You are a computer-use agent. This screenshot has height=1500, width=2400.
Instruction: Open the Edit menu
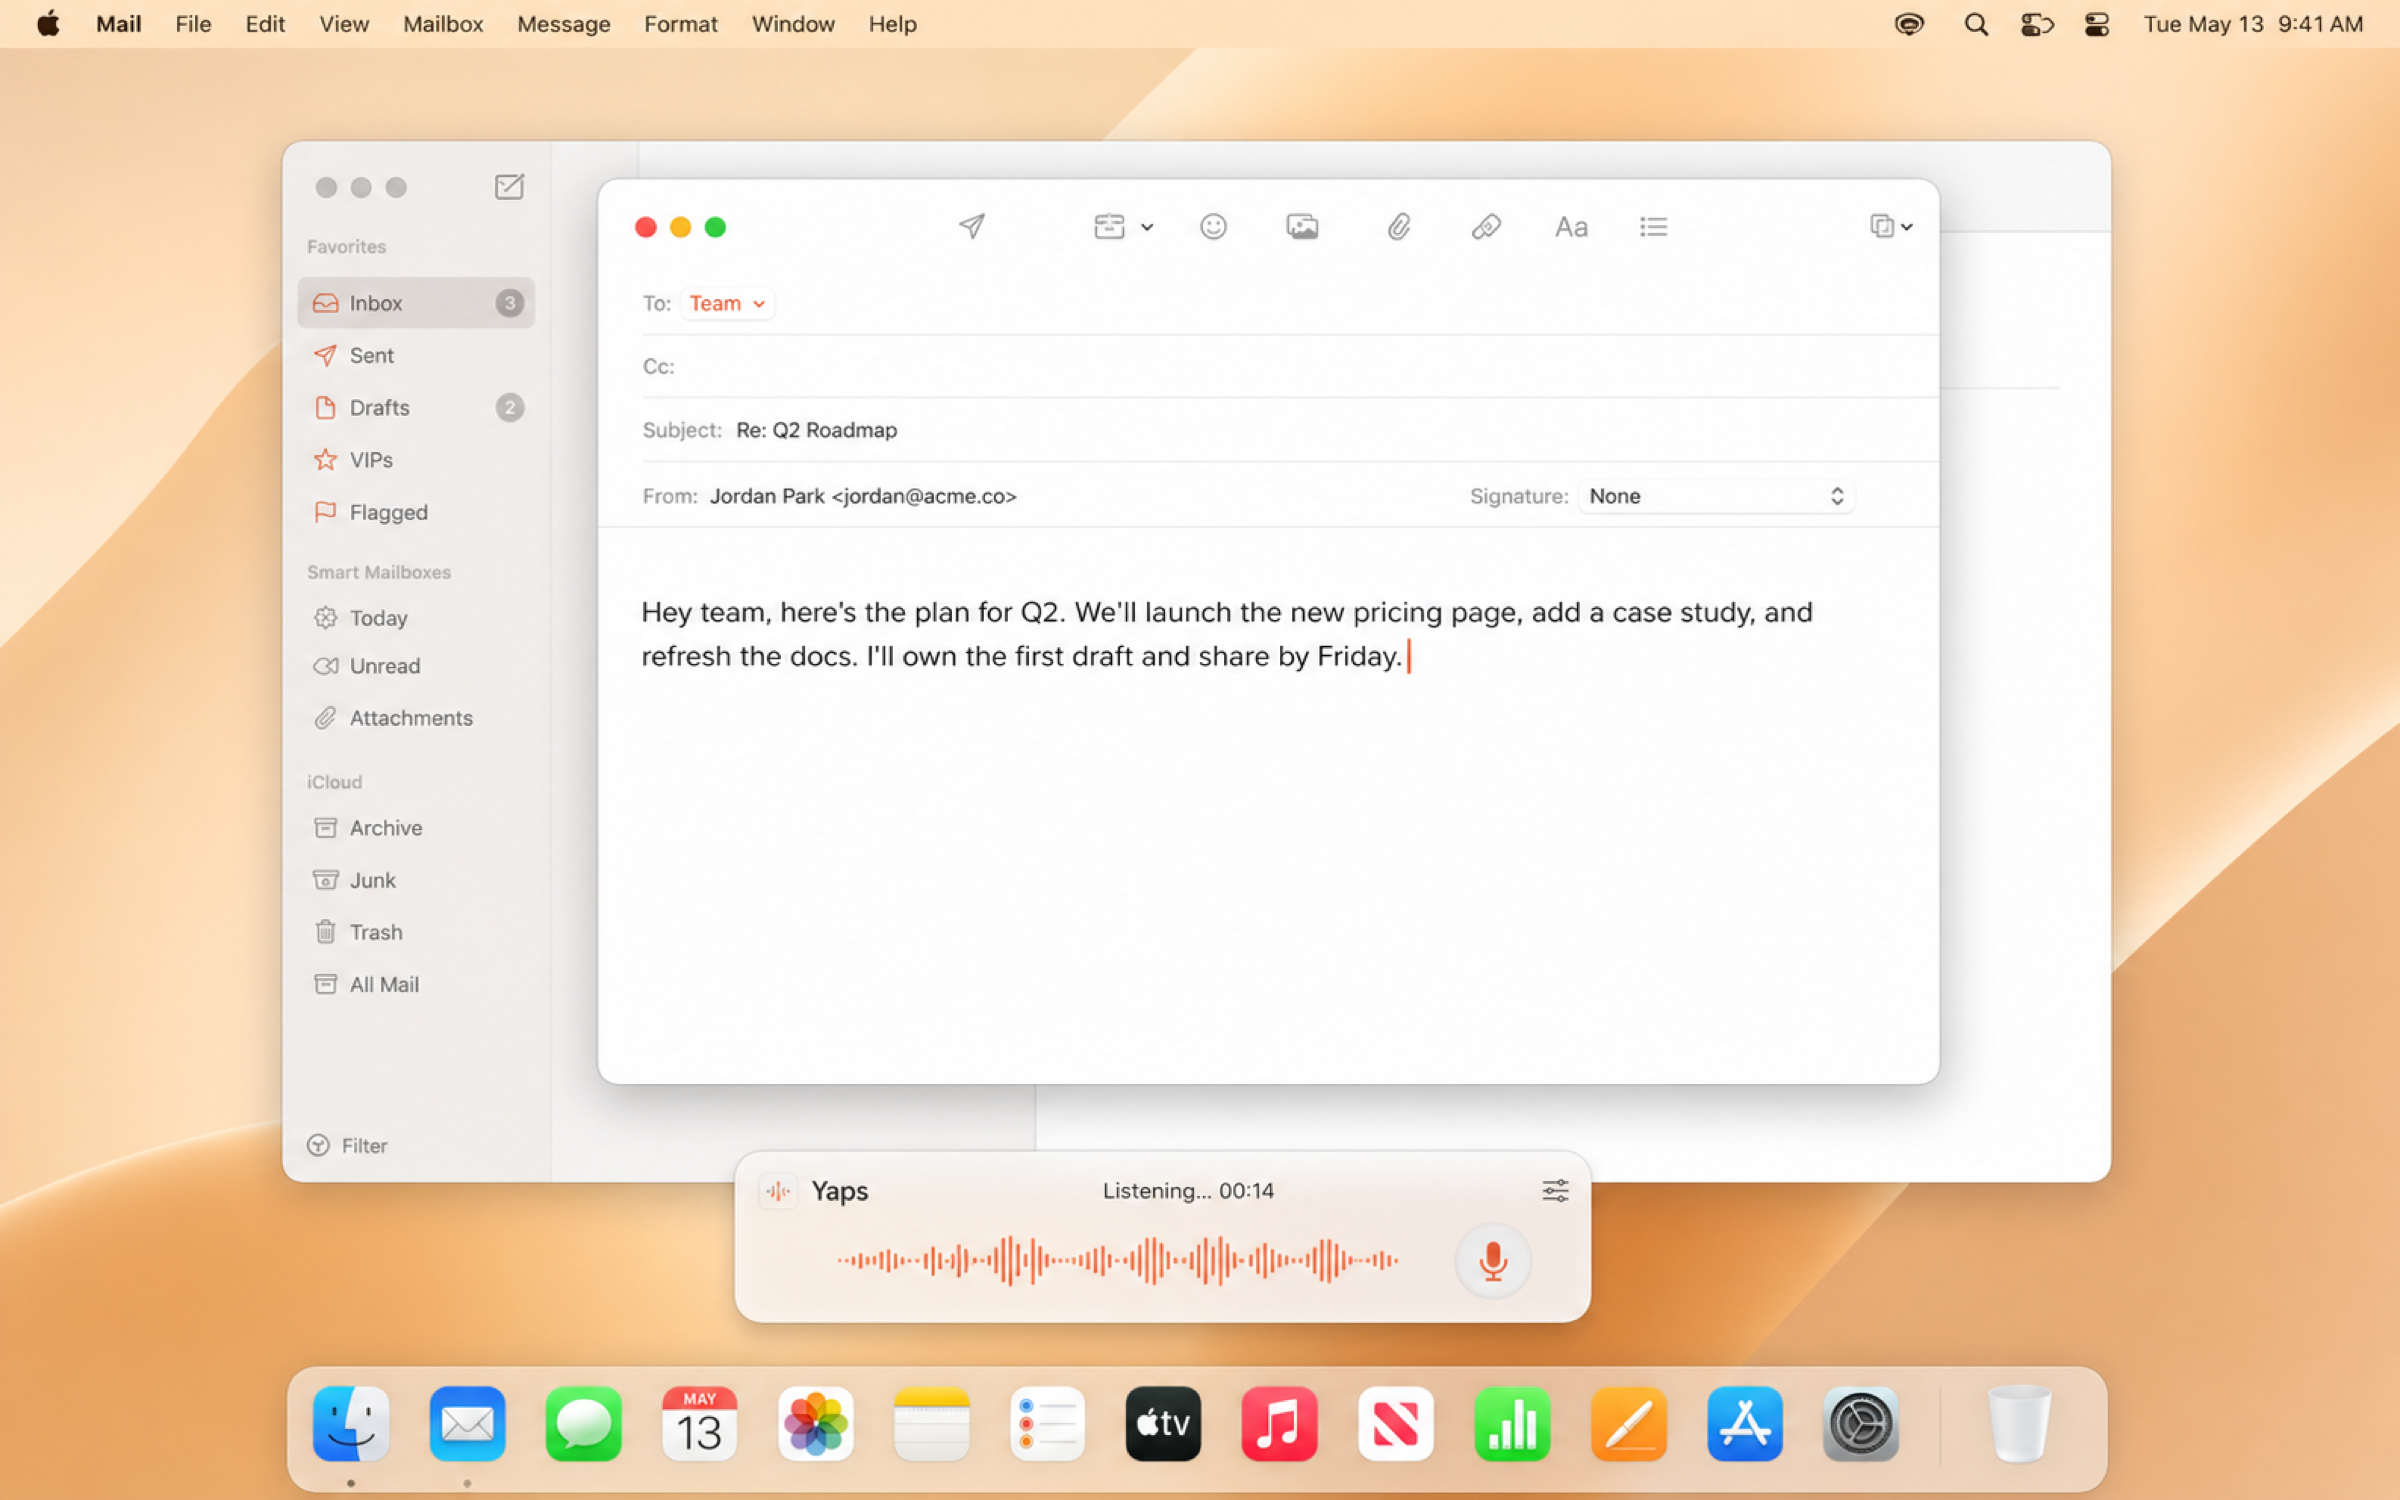[265, 24]
